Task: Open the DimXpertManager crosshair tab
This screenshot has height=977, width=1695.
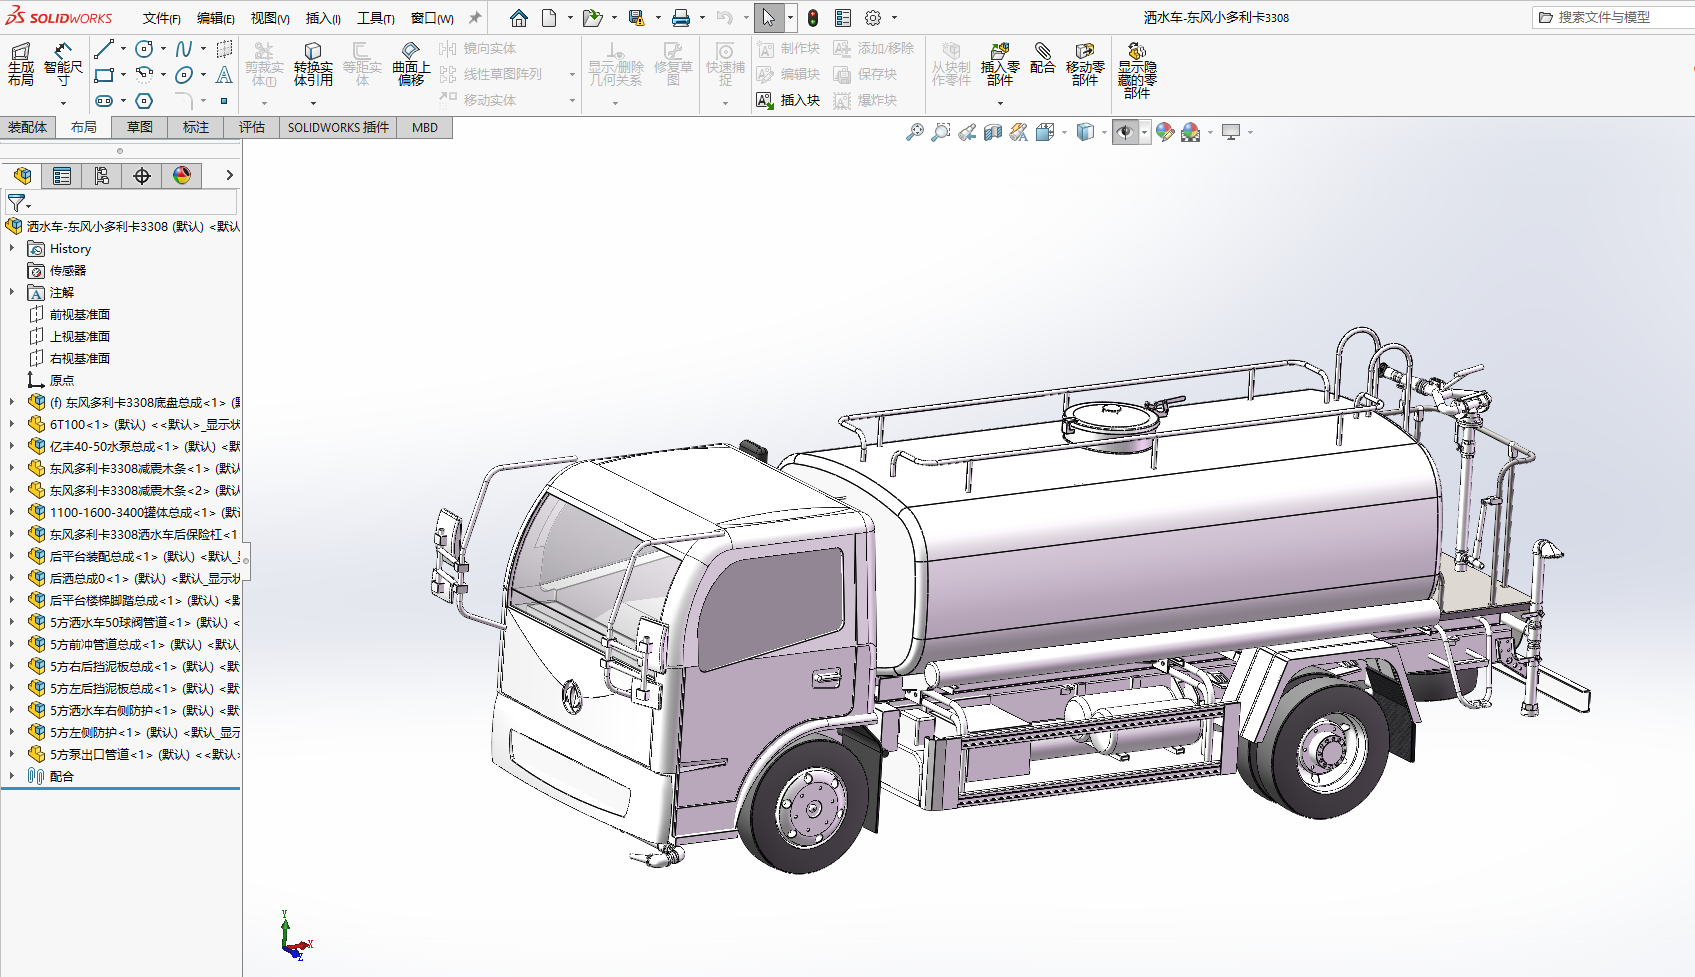Action: [x=142, y=176]
